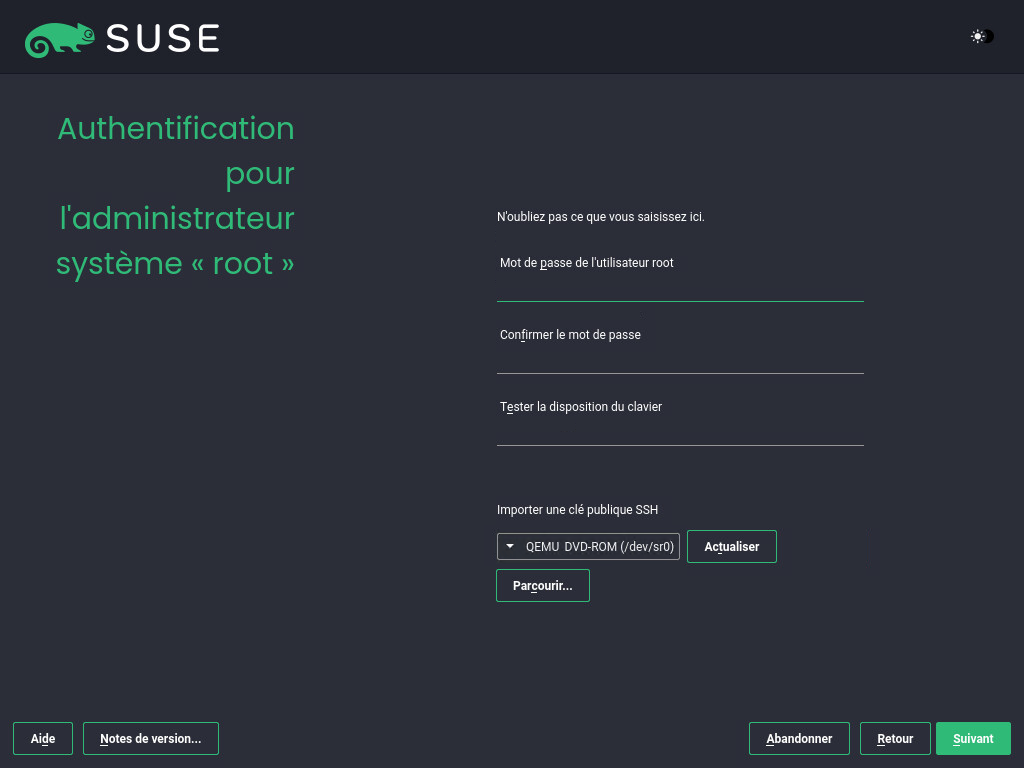
Task: Click the Confirmer le mot de passe field
Action: pos(680,359)
